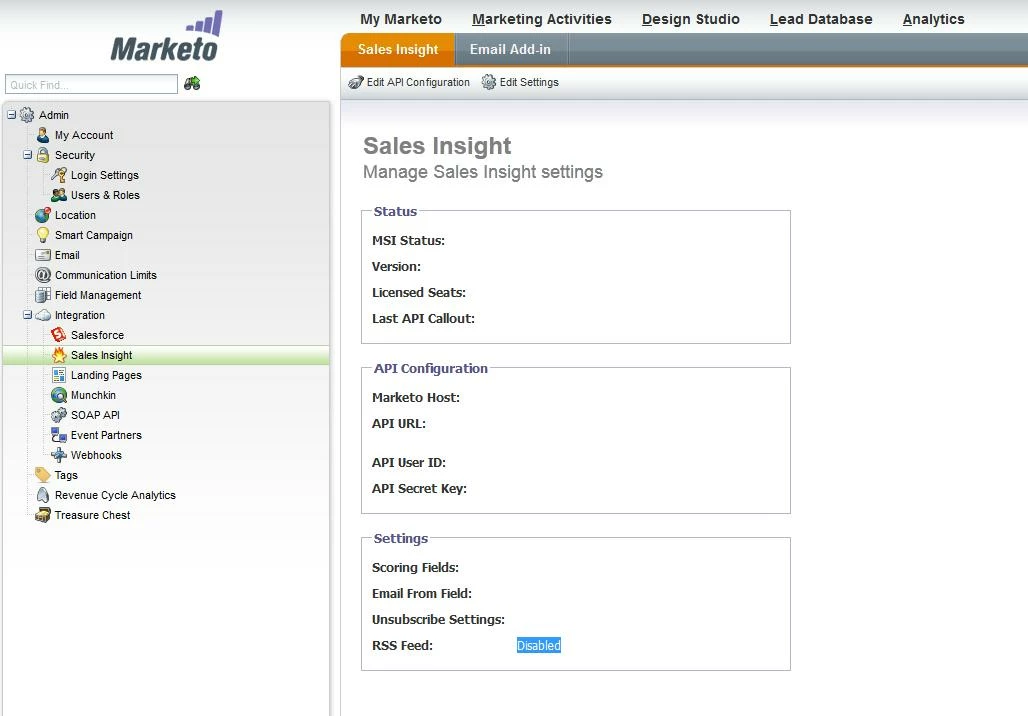Click the highlighted Disabled RSS Feed value
Image resolution: width=1028 pixels, height=716 pixels.
click(x=539, y=646)
